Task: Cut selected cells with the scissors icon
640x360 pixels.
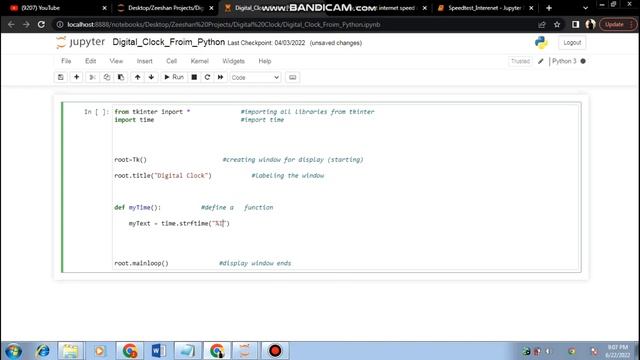Action: coord(92,77)
